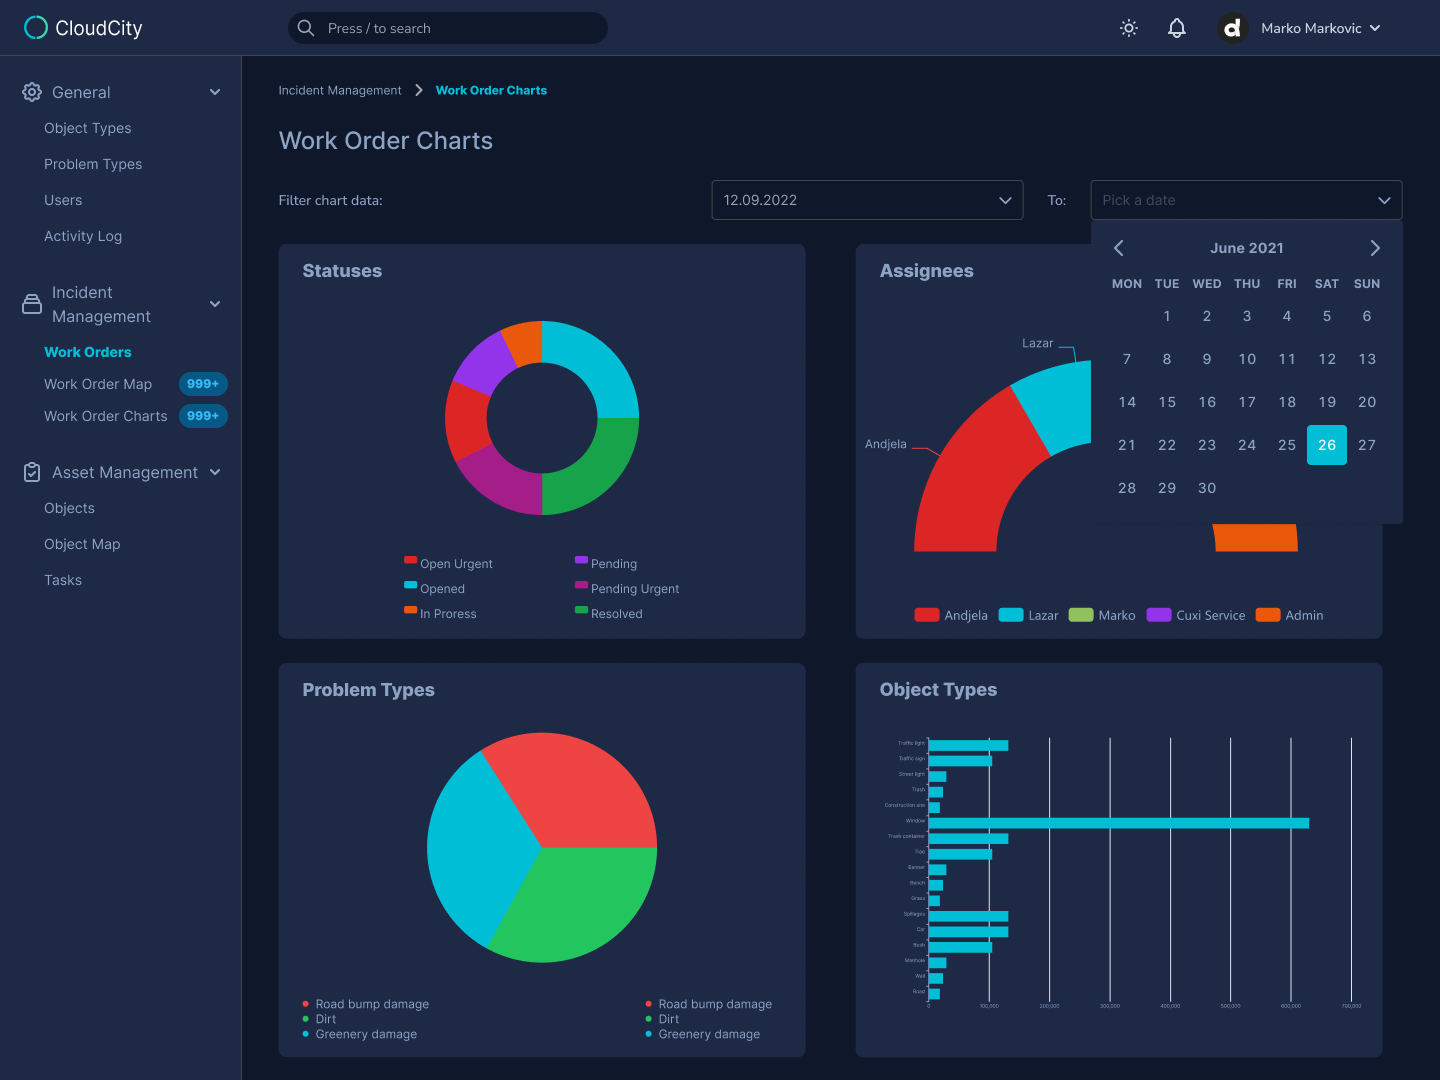Image resolution: width=1440 pixels, height=1080 pixels.
Task: Select Work Order Map from sidebar
Action: [x=98, y=384]
